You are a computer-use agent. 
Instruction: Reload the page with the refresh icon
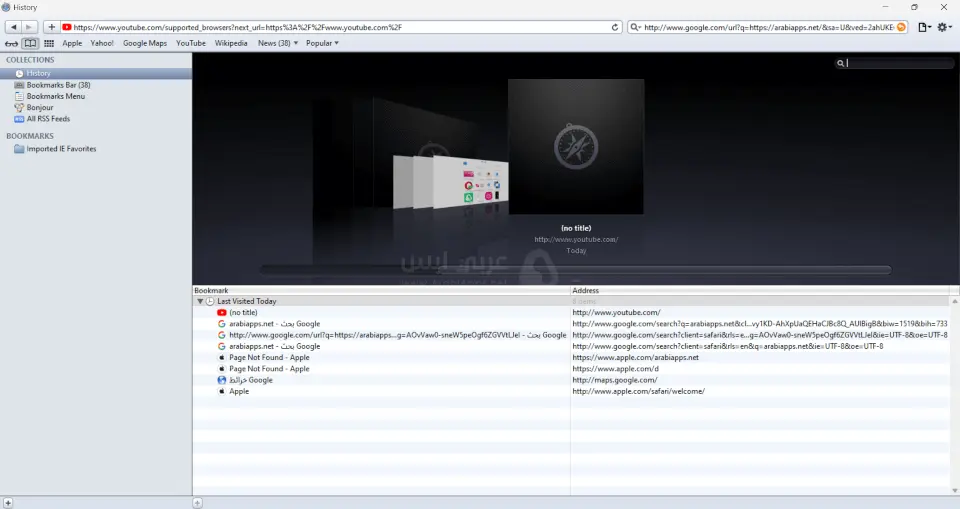click(x=614, y=27)
